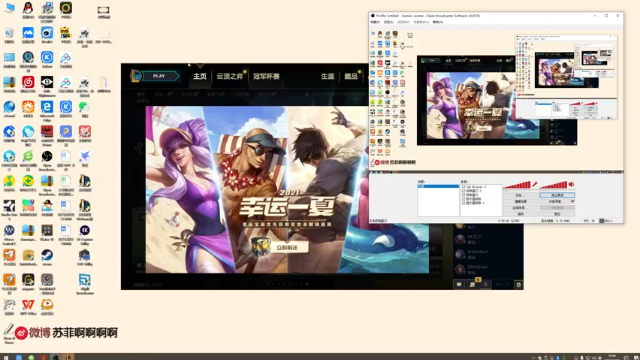Click the Exit button in OBS
This screenshot has height=360, width=640.
pyautogui.click(x=557, y=214)
